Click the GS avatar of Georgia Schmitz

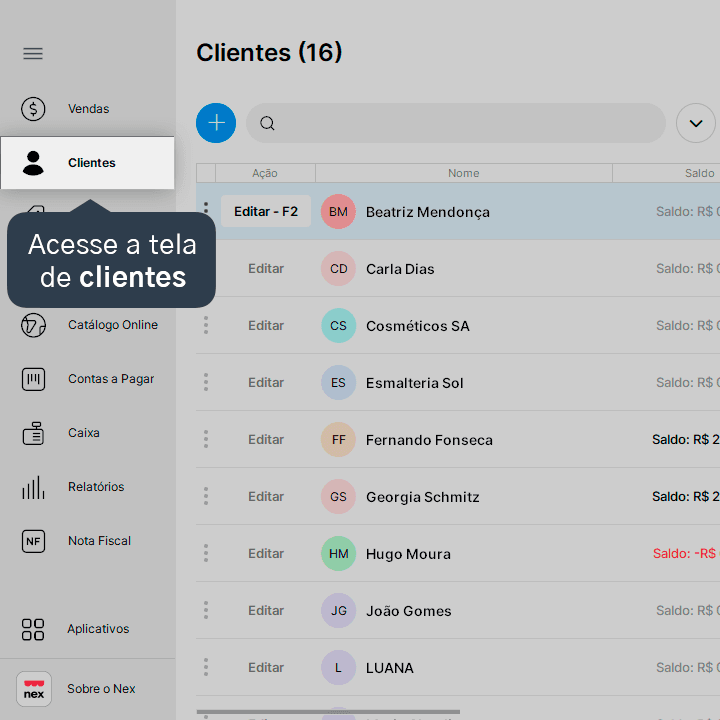click(338, 496)
